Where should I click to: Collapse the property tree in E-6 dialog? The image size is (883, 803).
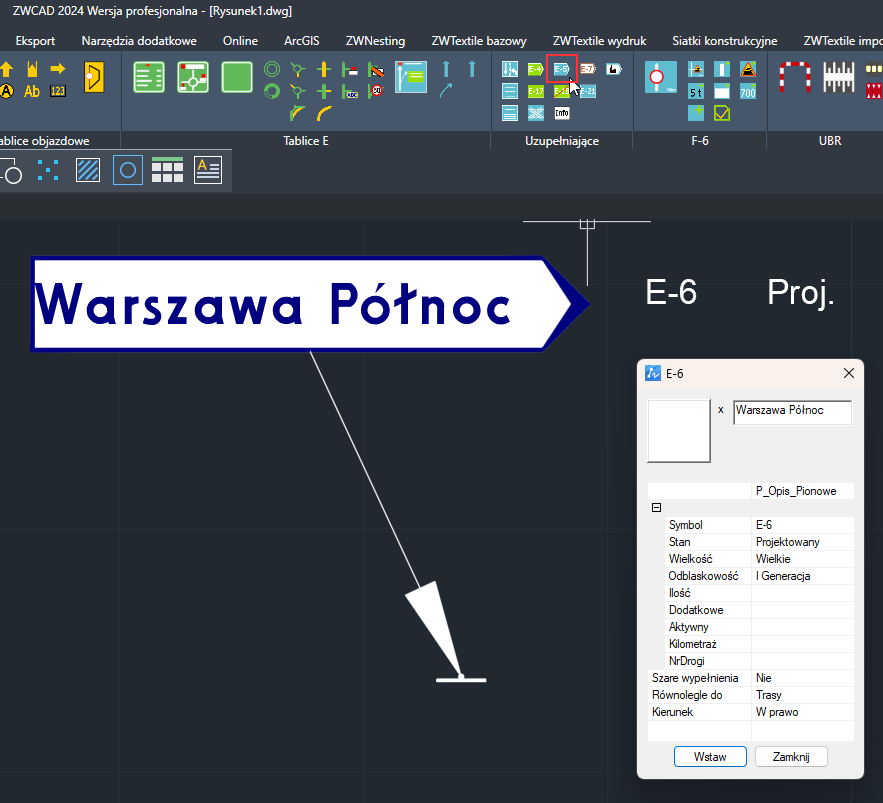(x=657, y=508)
